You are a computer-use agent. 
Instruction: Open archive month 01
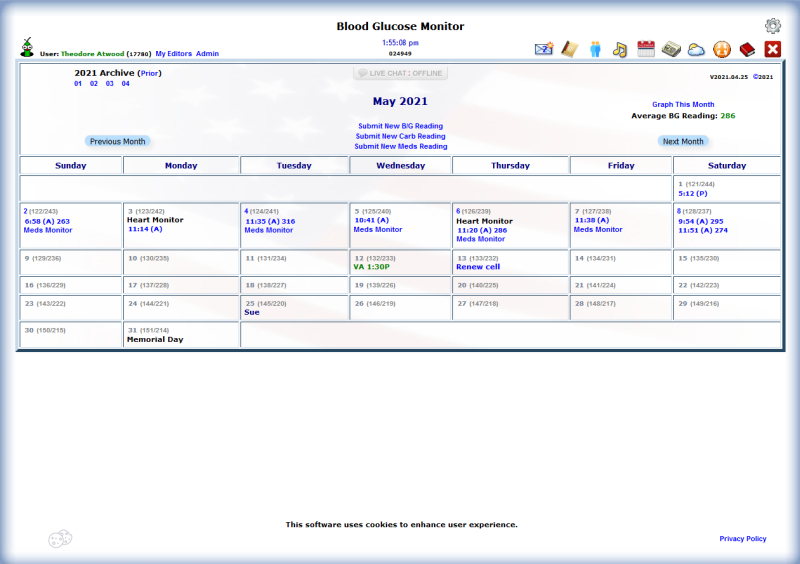78,84
